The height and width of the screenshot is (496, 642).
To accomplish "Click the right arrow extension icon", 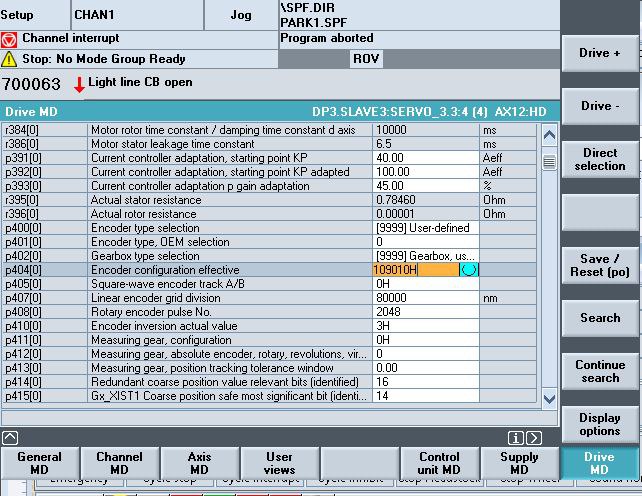I will 535,438.
